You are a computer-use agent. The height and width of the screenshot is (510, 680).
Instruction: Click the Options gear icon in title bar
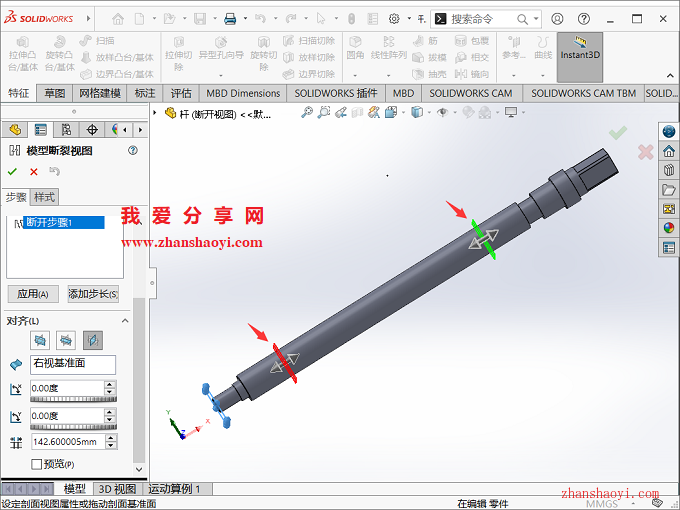395,18
